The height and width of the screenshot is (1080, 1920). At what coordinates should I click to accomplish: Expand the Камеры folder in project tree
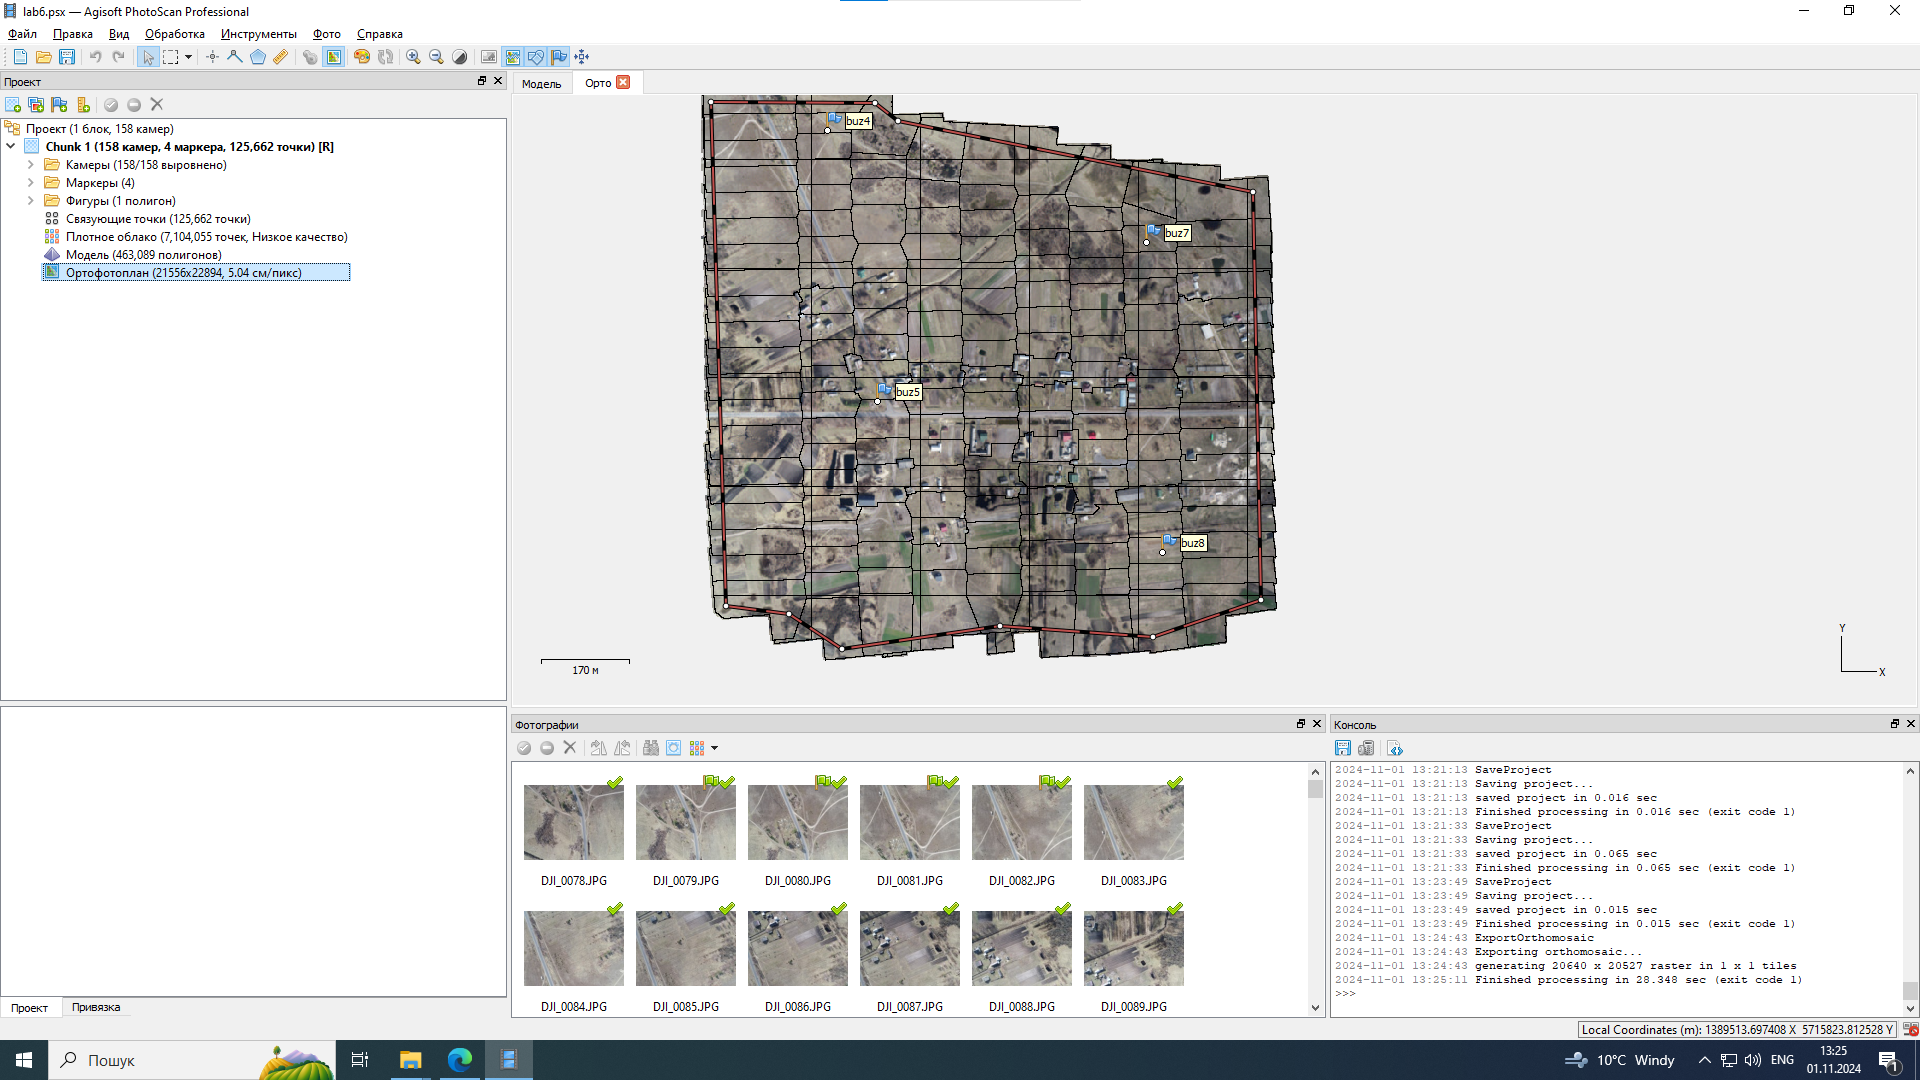tap(31, 165)
